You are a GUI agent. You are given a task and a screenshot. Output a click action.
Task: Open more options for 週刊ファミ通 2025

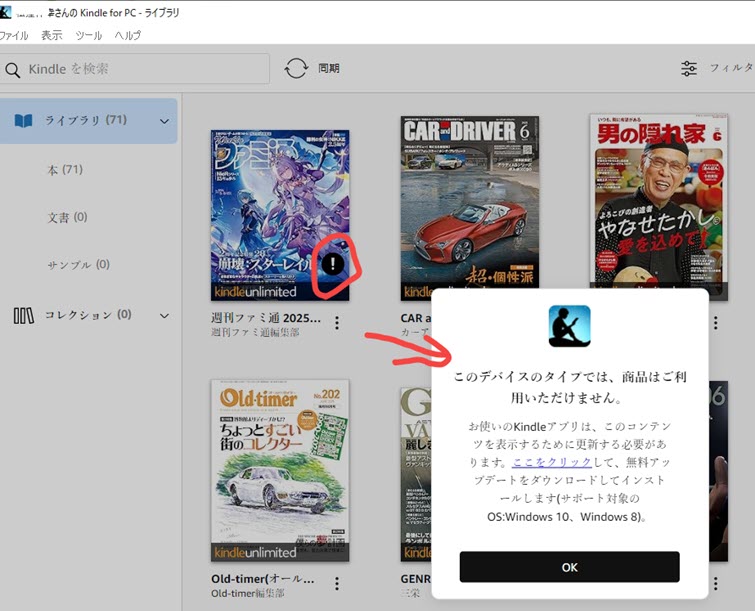click(337, 323)
